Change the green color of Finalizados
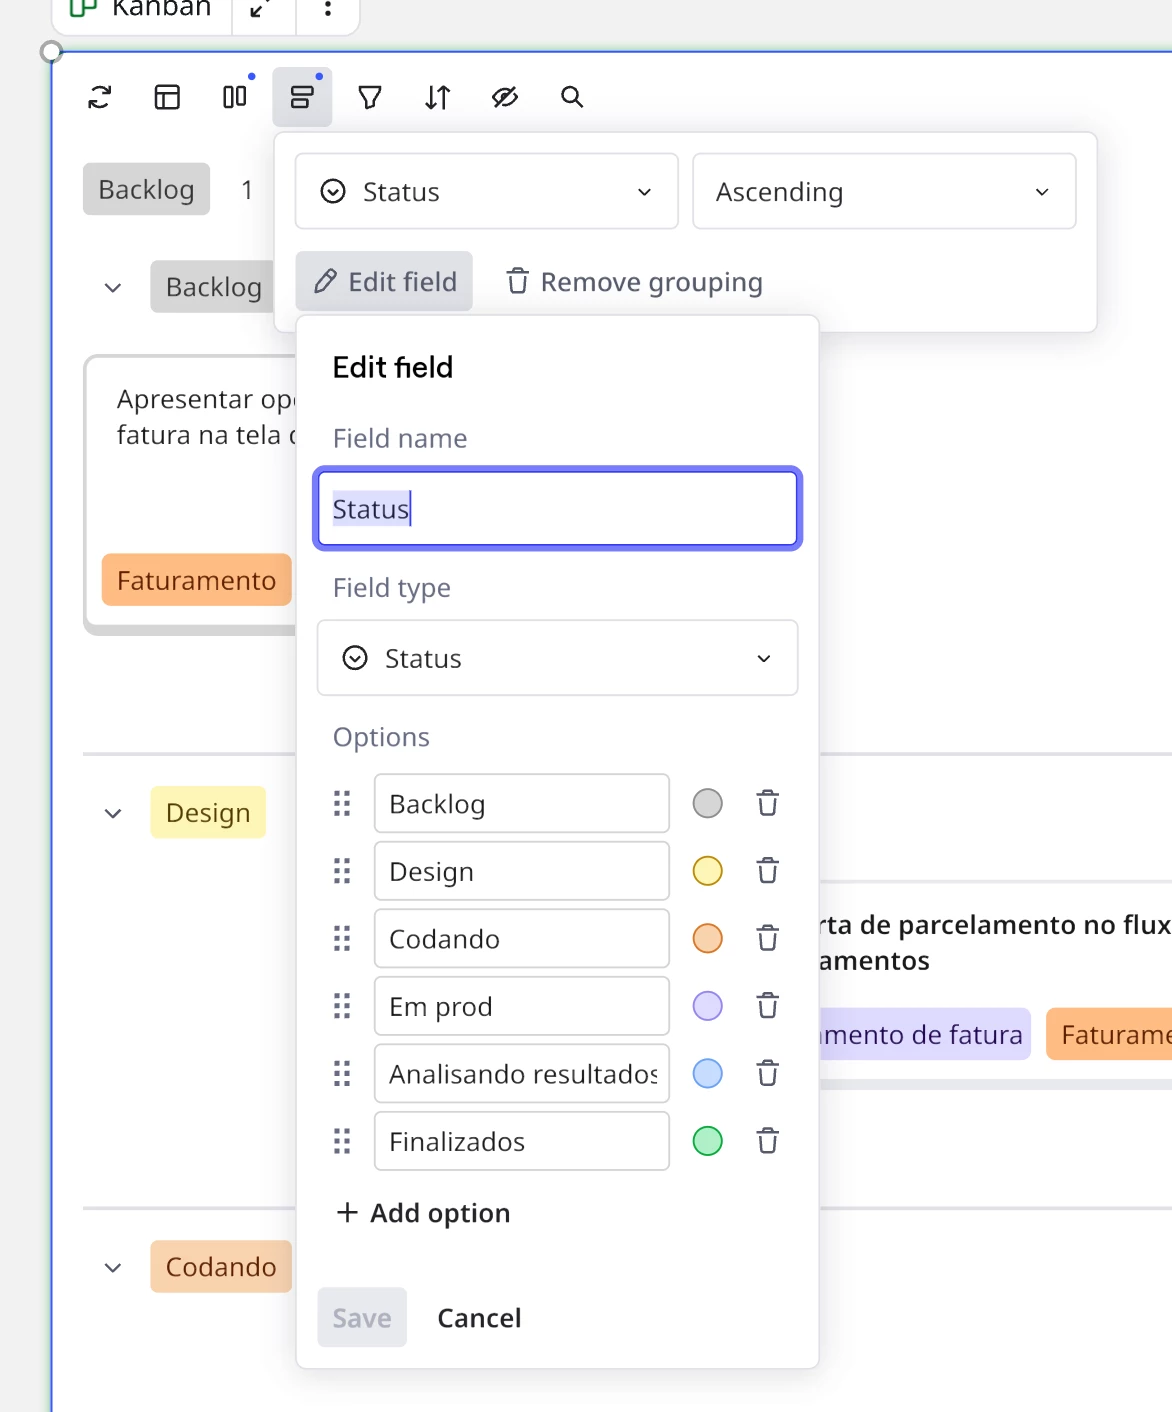The height and width of the screenshot is (1412, 1172). pos(707,1141)
